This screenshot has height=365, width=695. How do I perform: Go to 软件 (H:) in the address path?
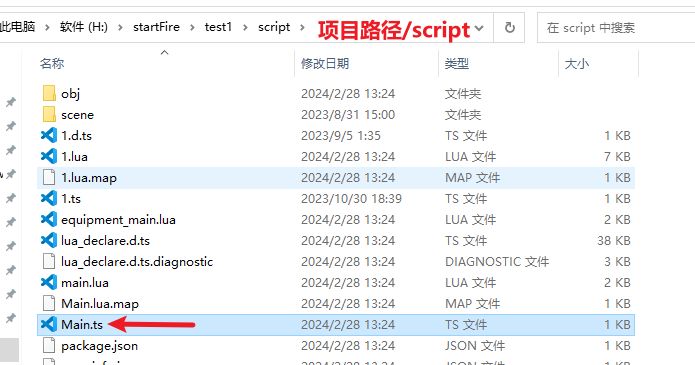pos(84,27)
